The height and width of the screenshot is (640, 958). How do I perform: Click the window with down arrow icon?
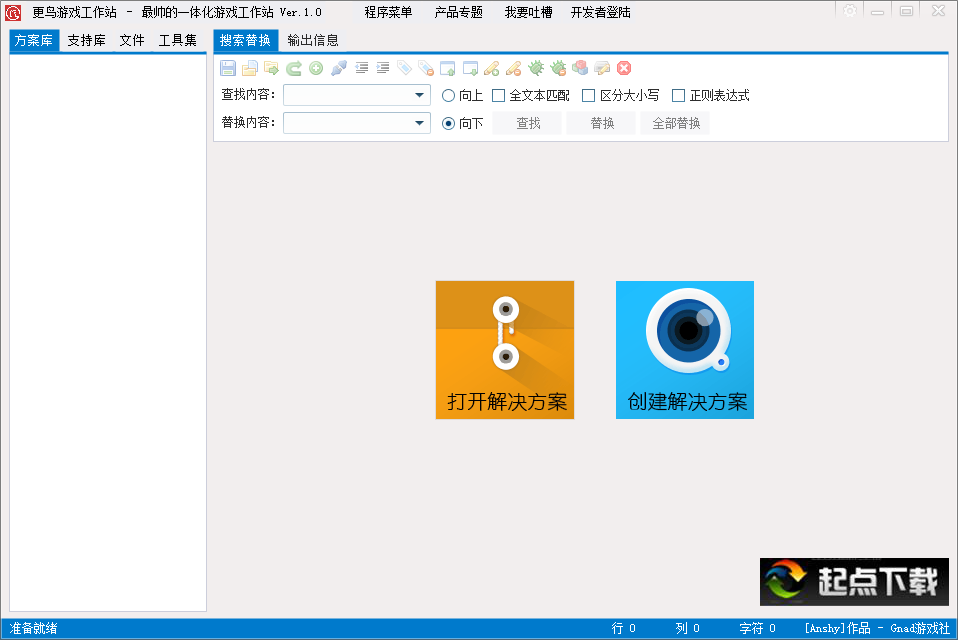[x=470, y=68]
